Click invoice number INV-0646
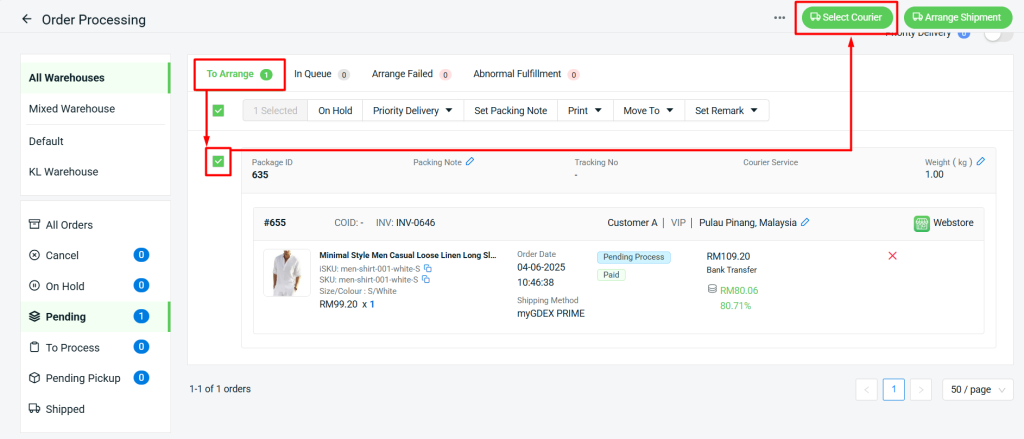This screenshot has width=1024, height=439. [415, 223]
